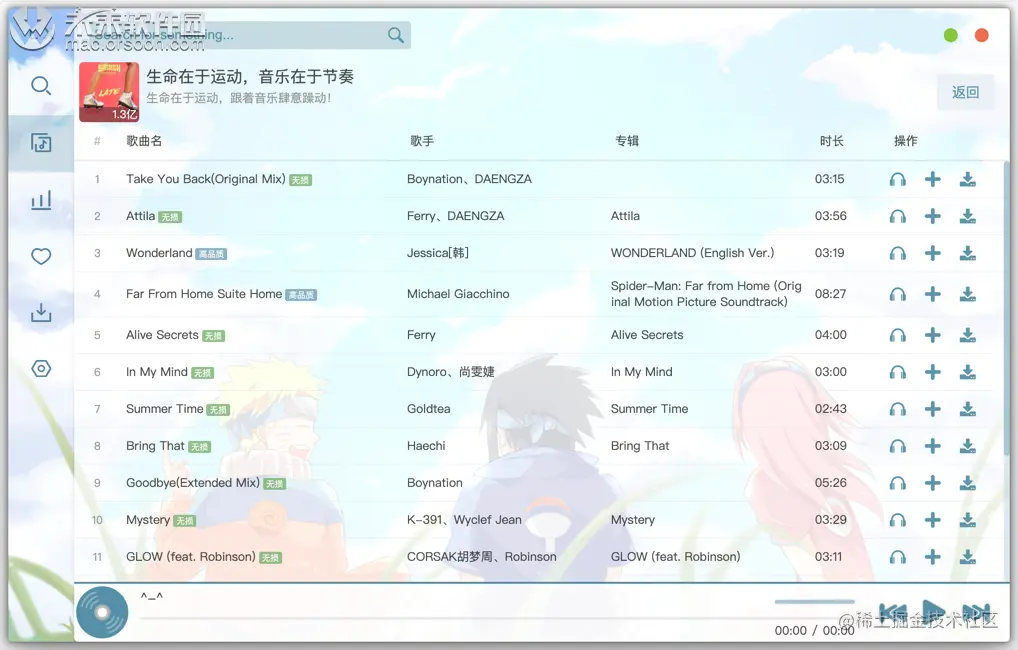Screen dimensions: 1018x650
Task: Click the 专辑 column header
Action: [627, 141]
